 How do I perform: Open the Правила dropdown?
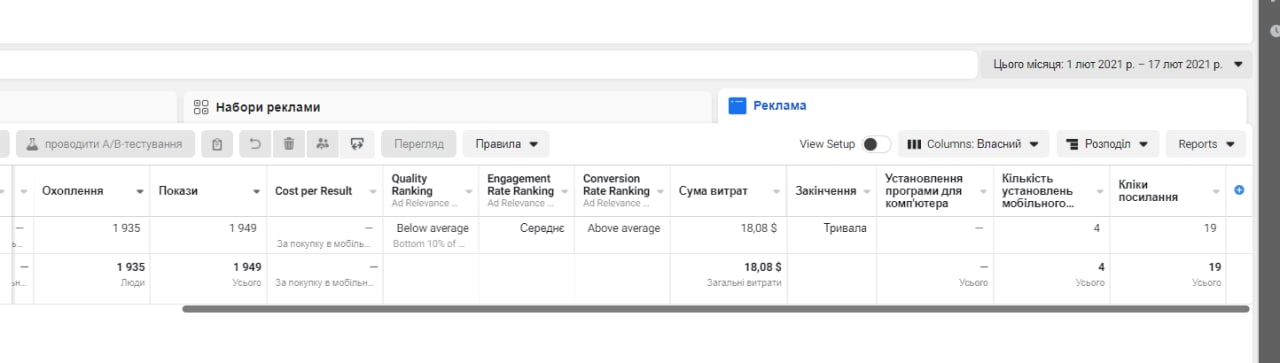pyautogui.click(x=506, y=144)
